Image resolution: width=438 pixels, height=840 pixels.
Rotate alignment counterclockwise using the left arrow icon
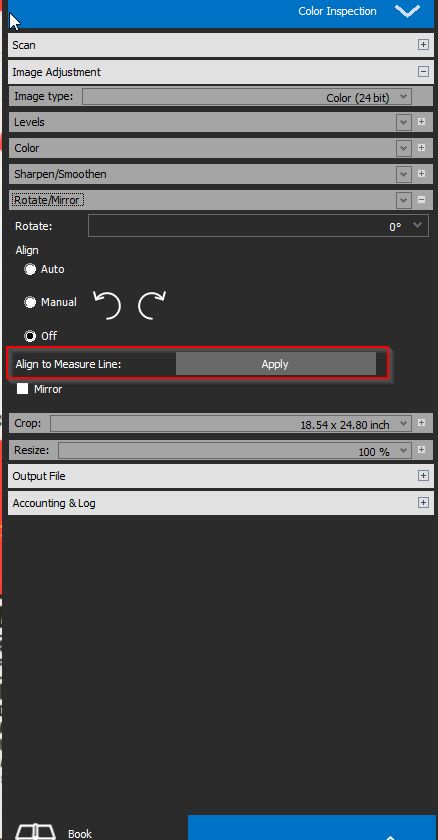click(x=107, y=304)
